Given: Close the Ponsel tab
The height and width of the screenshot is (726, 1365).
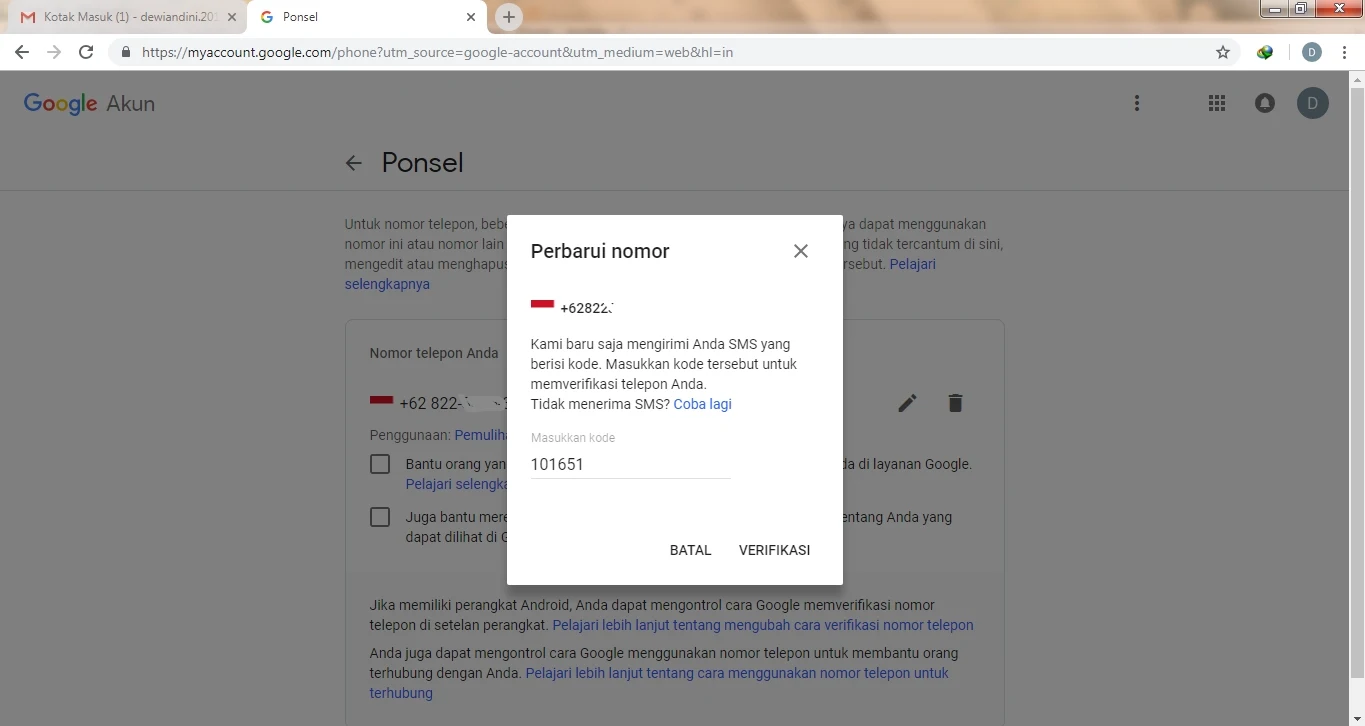Looking at the screenshot, I should pyautogui.click(x=471, y=17).
